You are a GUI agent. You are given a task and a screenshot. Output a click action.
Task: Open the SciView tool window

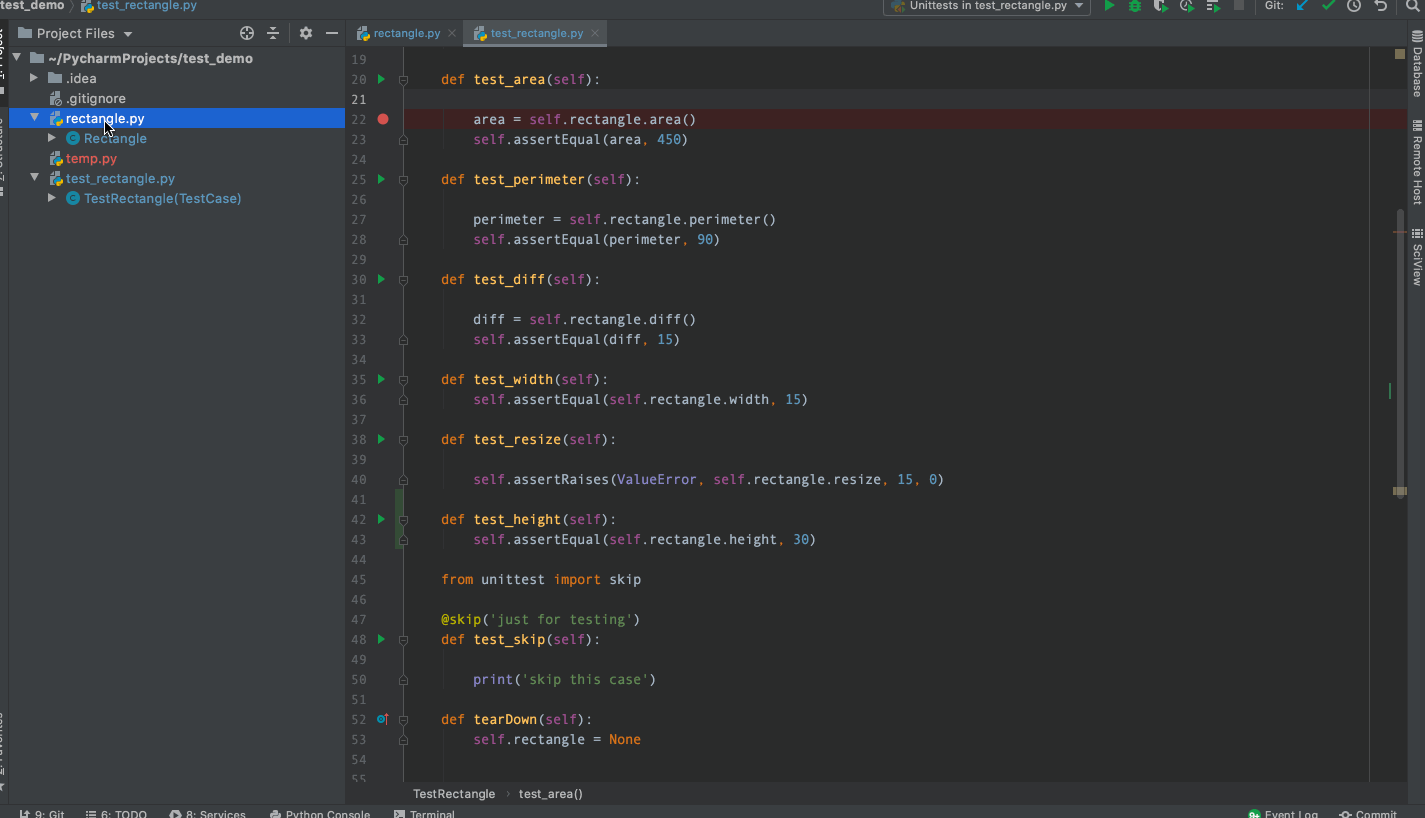1417,257
